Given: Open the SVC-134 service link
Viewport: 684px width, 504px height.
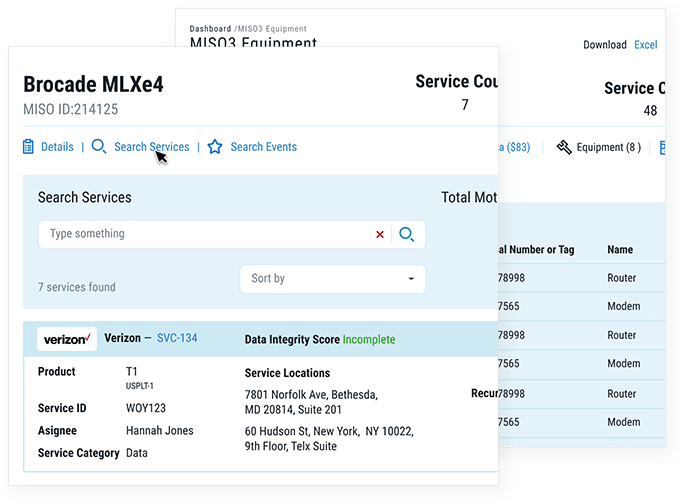Looking at the screenshot, I should click(x=177, y=338).
